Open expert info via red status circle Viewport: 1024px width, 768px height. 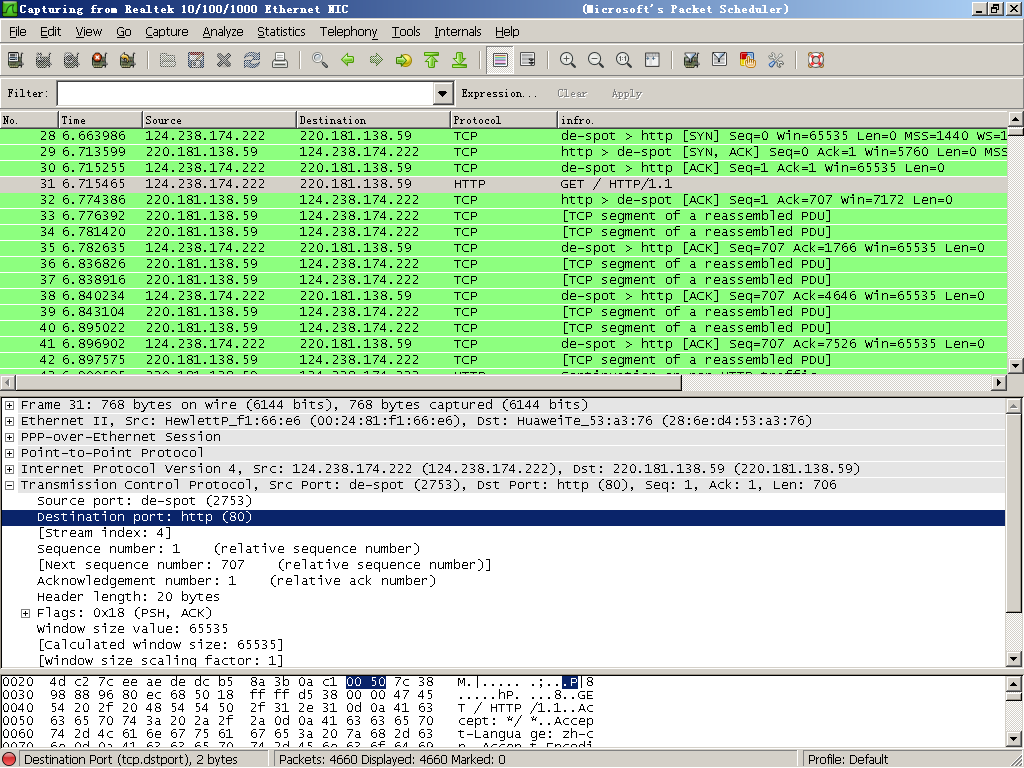click(10, 760)
